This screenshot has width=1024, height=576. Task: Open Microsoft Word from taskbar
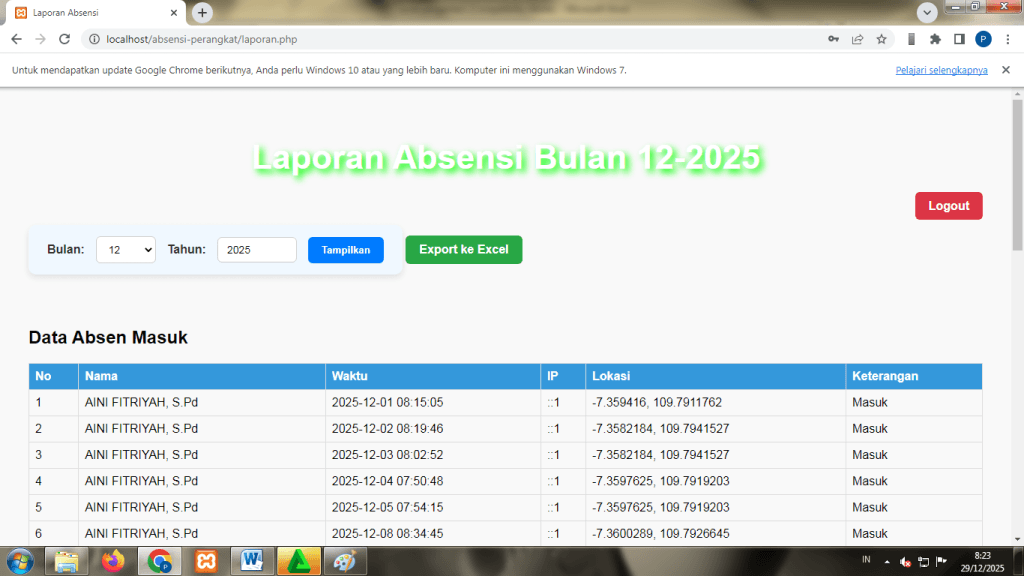point(252,562)
